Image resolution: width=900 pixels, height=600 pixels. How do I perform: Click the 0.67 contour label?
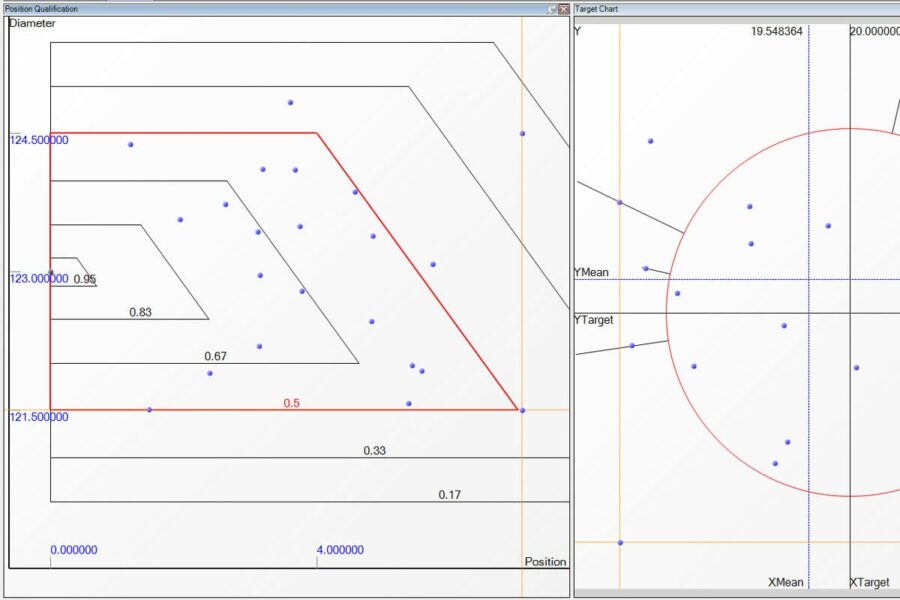(215, 356)
